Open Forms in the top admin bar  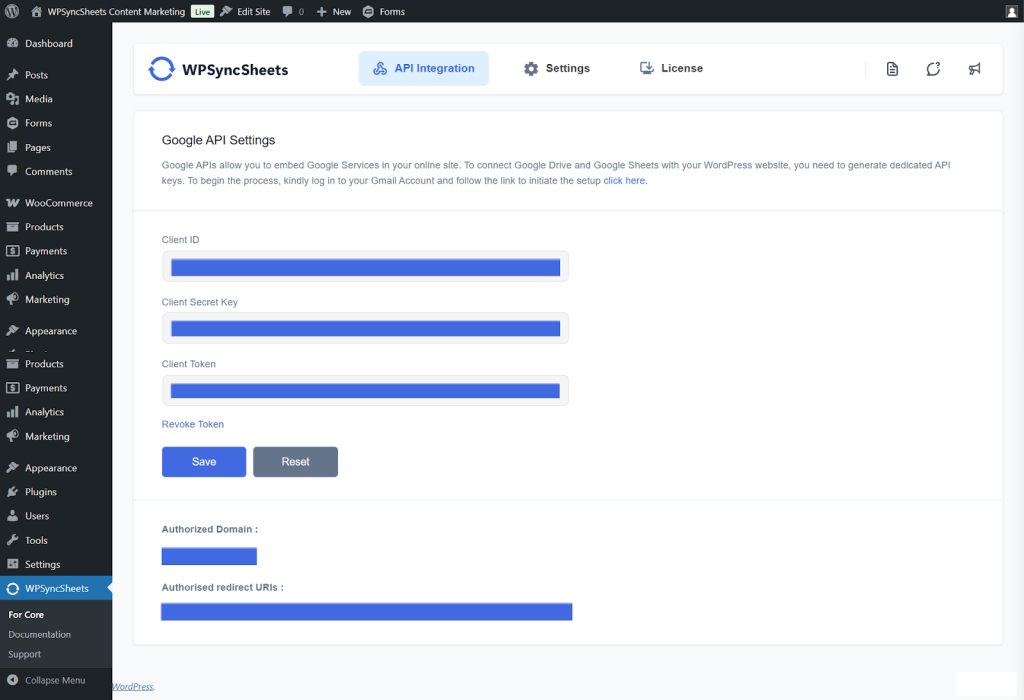384,11
